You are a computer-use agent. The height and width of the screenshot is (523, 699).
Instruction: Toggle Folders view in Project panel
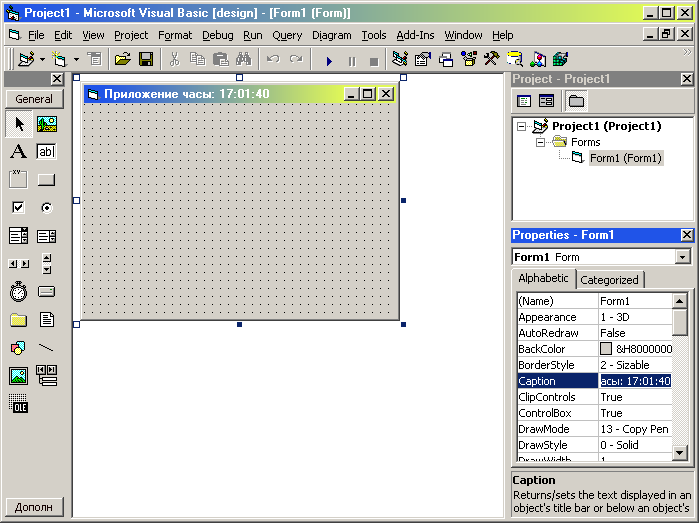pyautogui.click(x=576, y=101)
